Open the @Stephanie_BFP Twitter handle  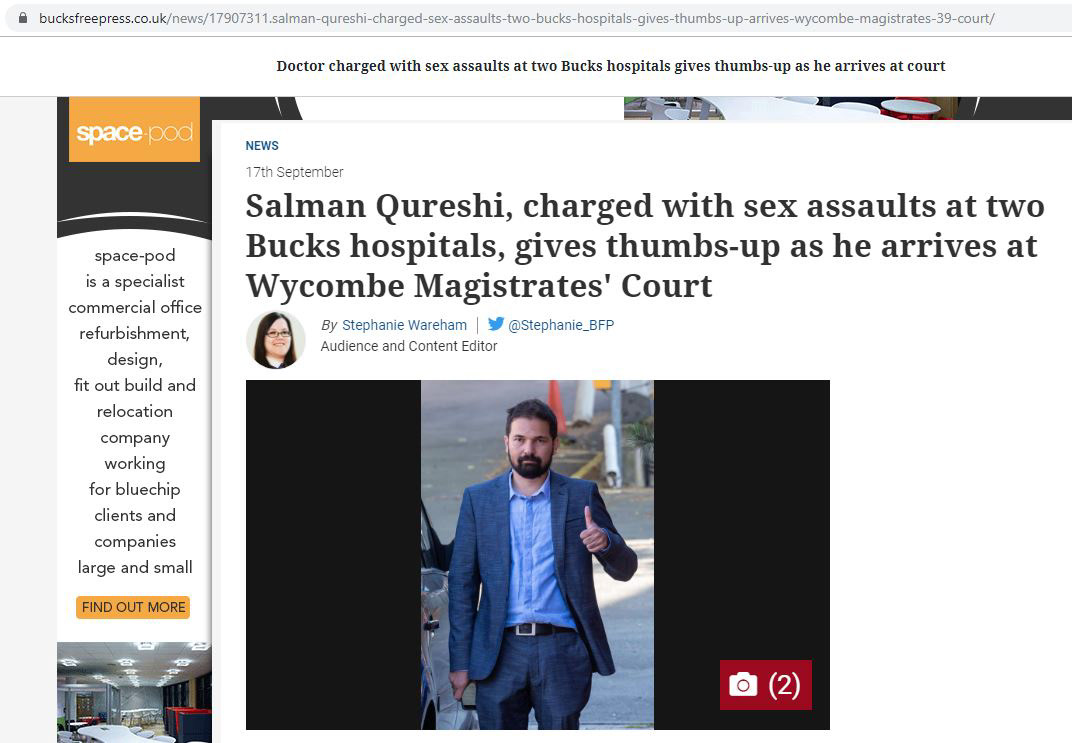click(x=561, y=325)
